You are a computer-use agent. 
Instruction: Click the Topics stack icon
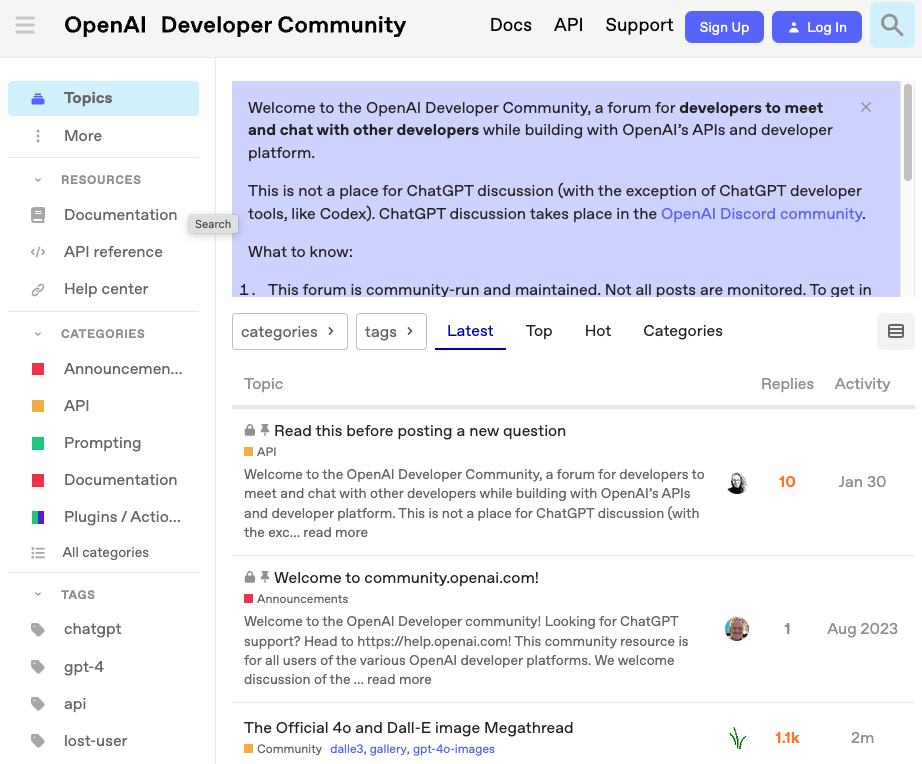pos(38,98)
